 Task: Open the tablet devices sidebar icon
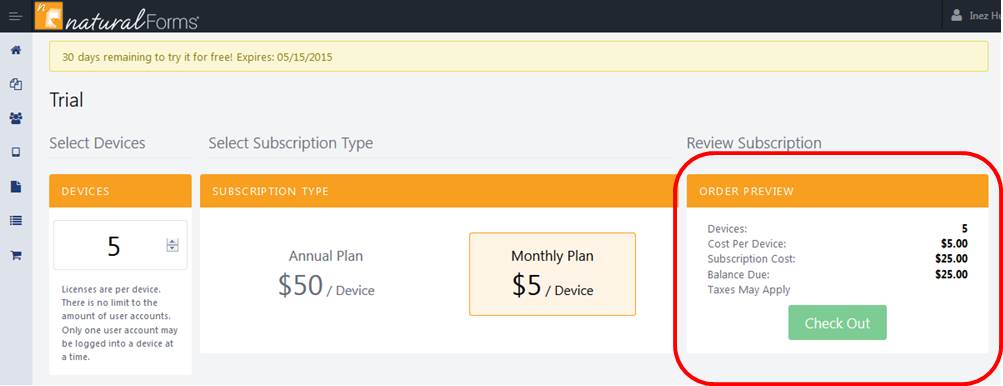click(16, 152)
